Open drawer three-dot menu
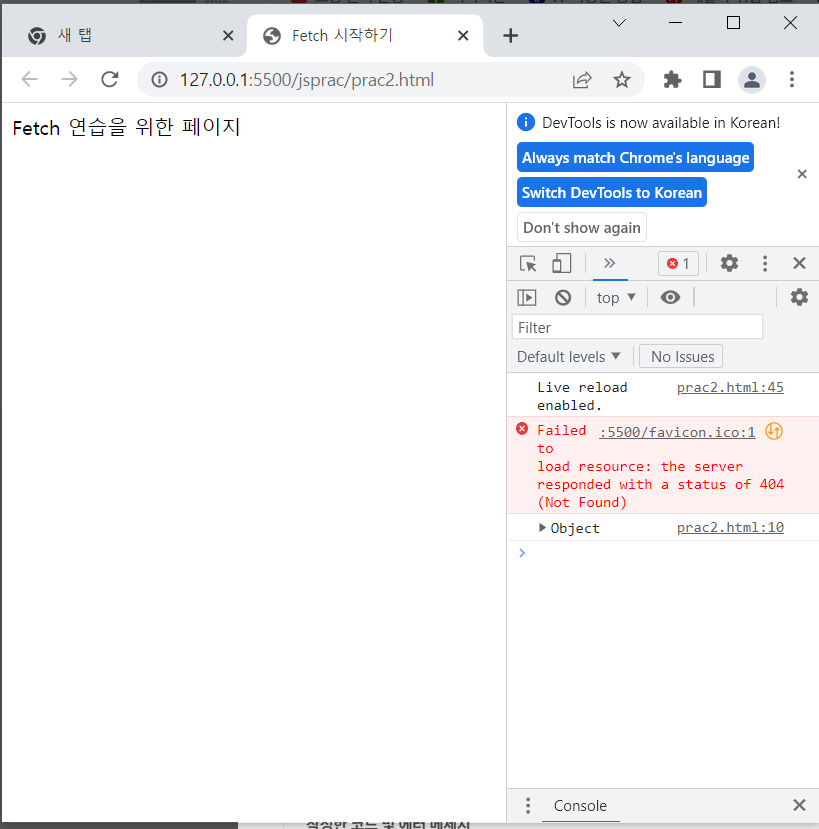 point(527,805)
